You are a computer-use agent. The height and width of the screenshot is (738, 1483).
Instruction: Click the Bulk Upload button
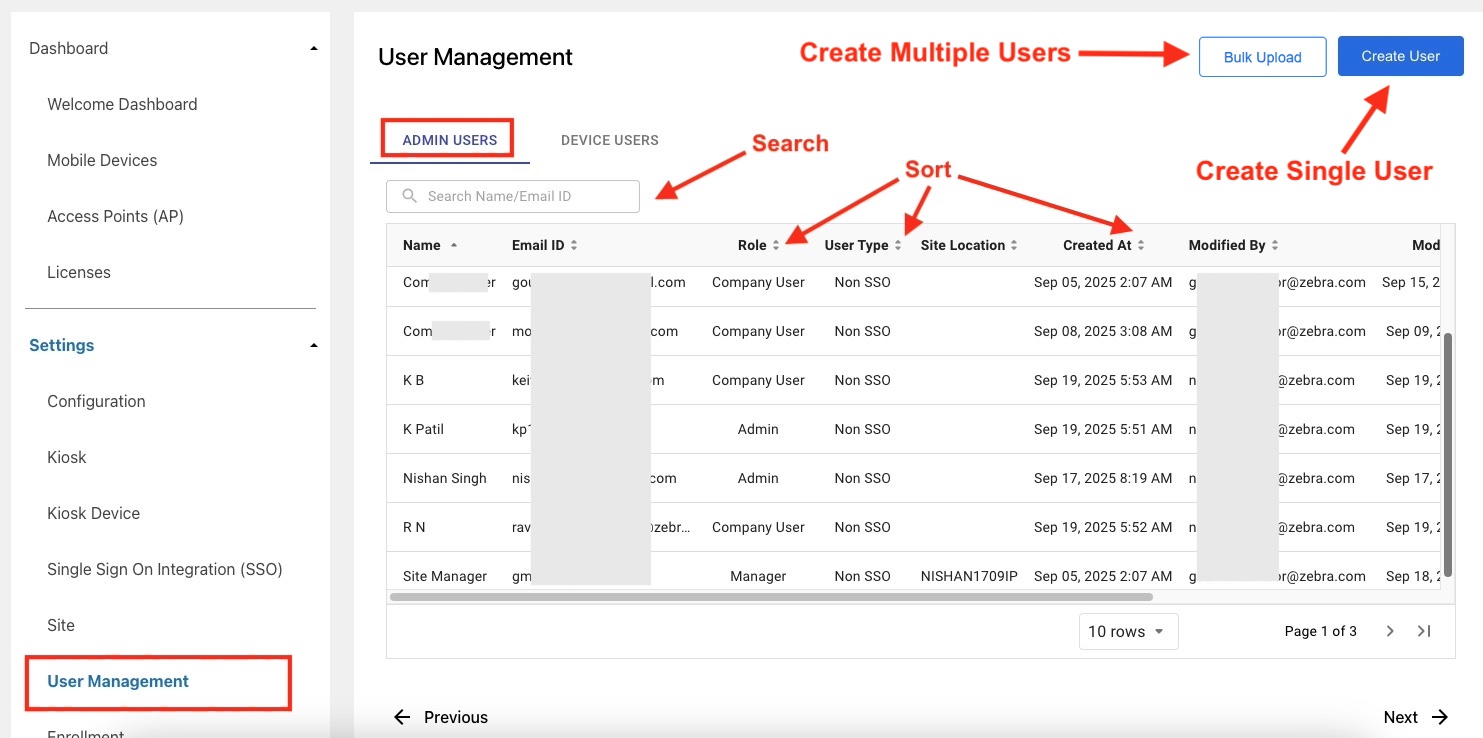pyautogui.click(x=1262, y=57)
